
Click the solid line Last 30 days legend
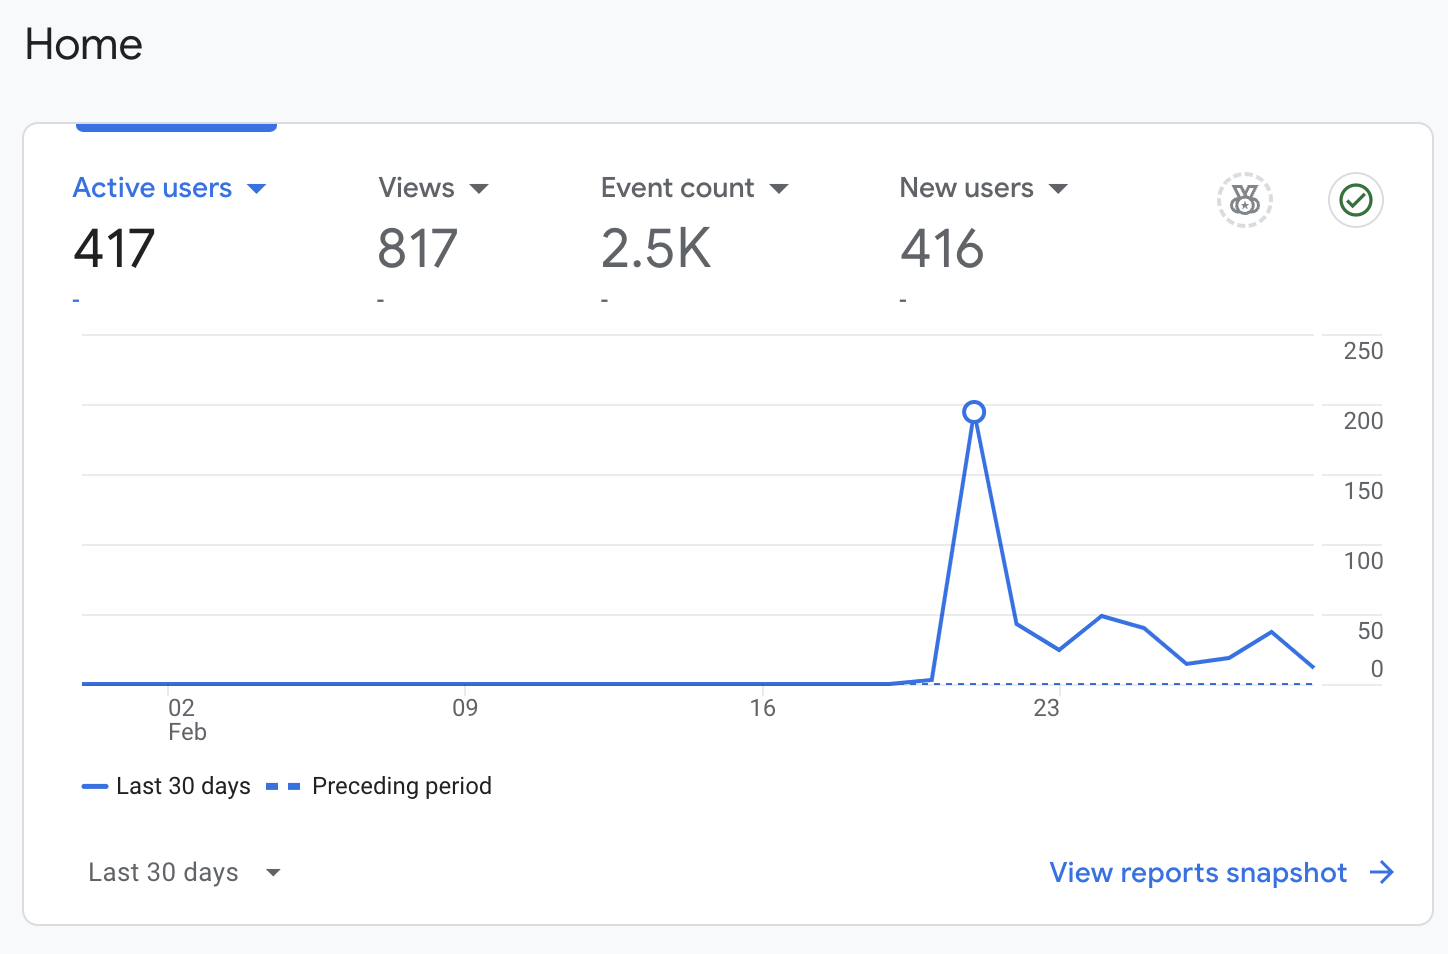tap(166, 786)
